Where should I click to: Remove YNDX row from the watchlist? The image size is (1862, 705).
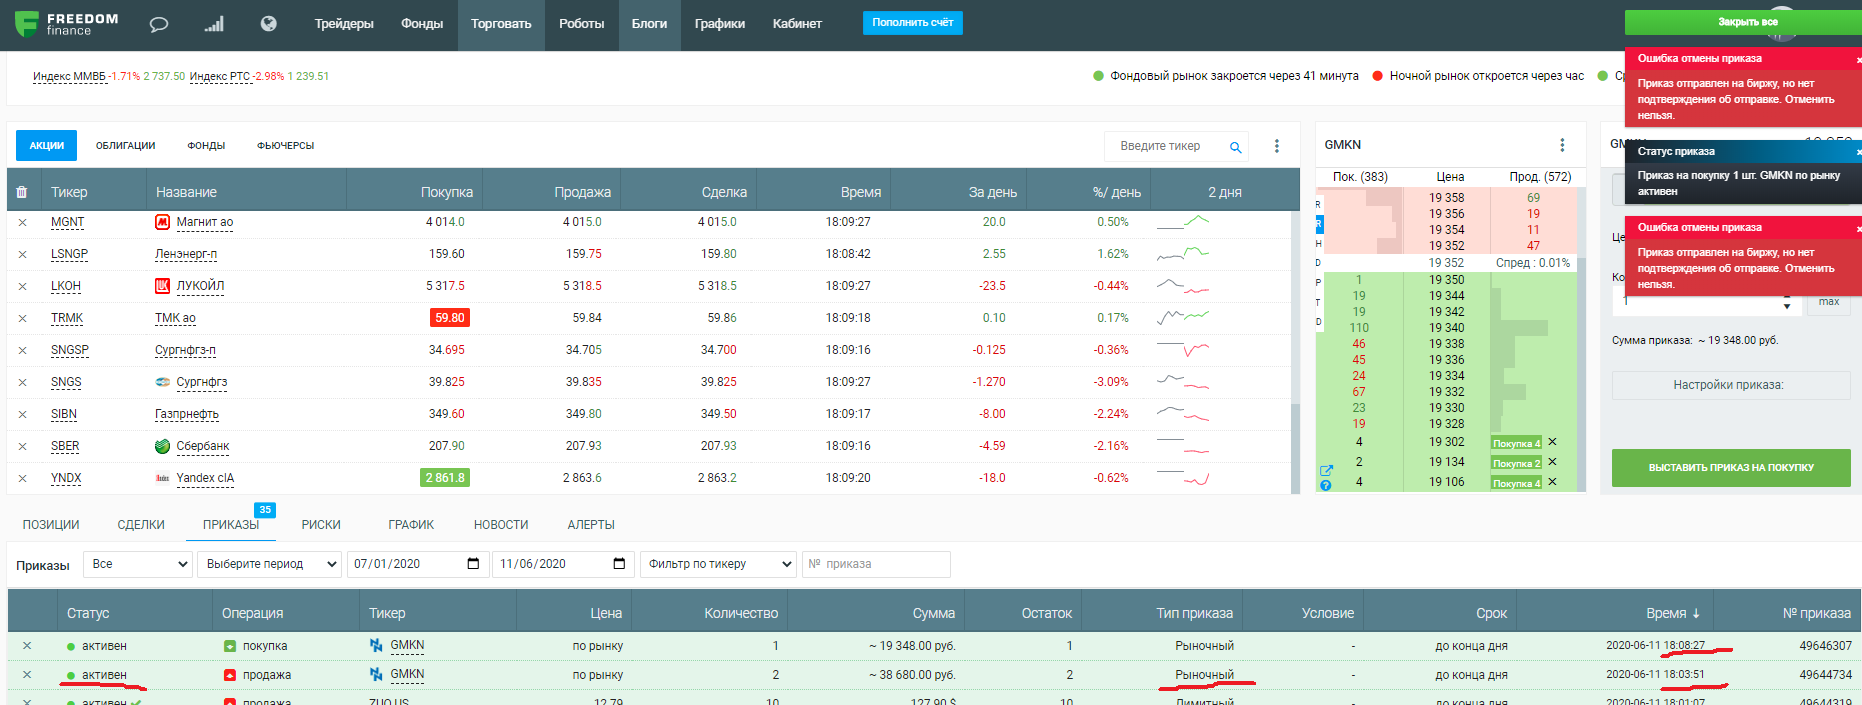coord(22,479)
